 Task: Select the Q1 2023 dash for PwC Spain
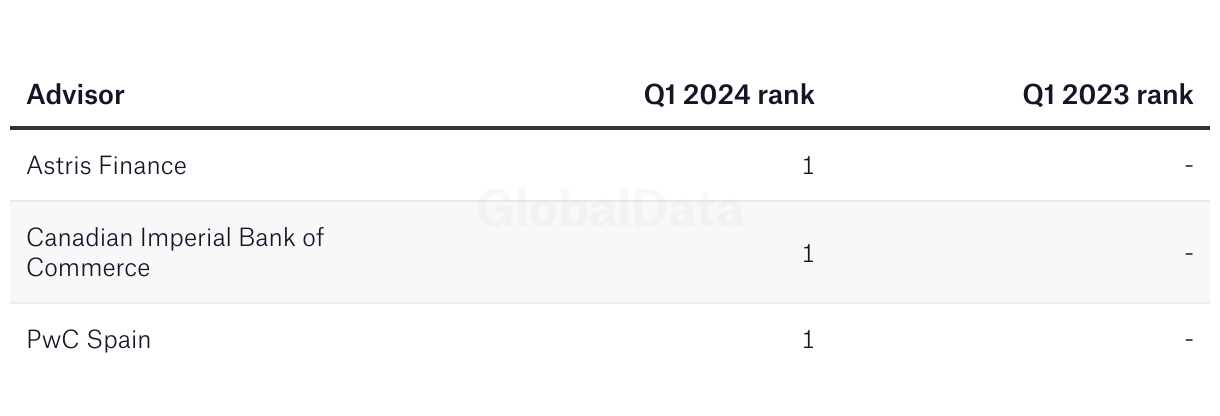pos(1189,340)
